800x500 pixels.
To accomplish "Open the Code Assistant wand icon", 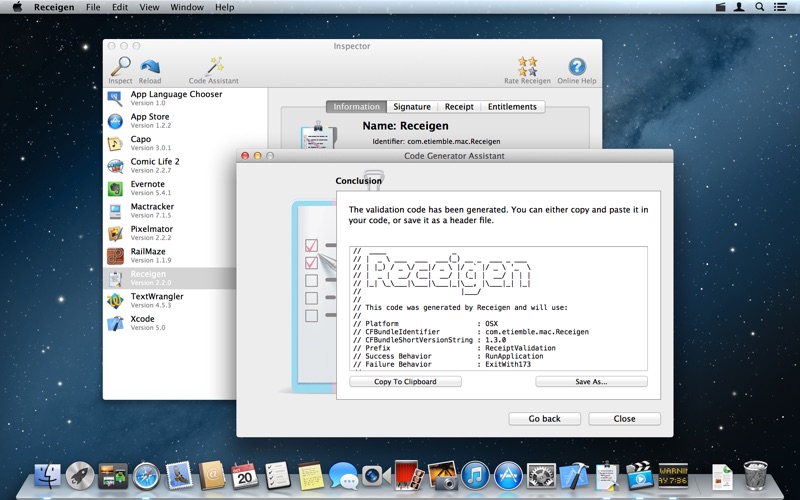I will (213, 67).
